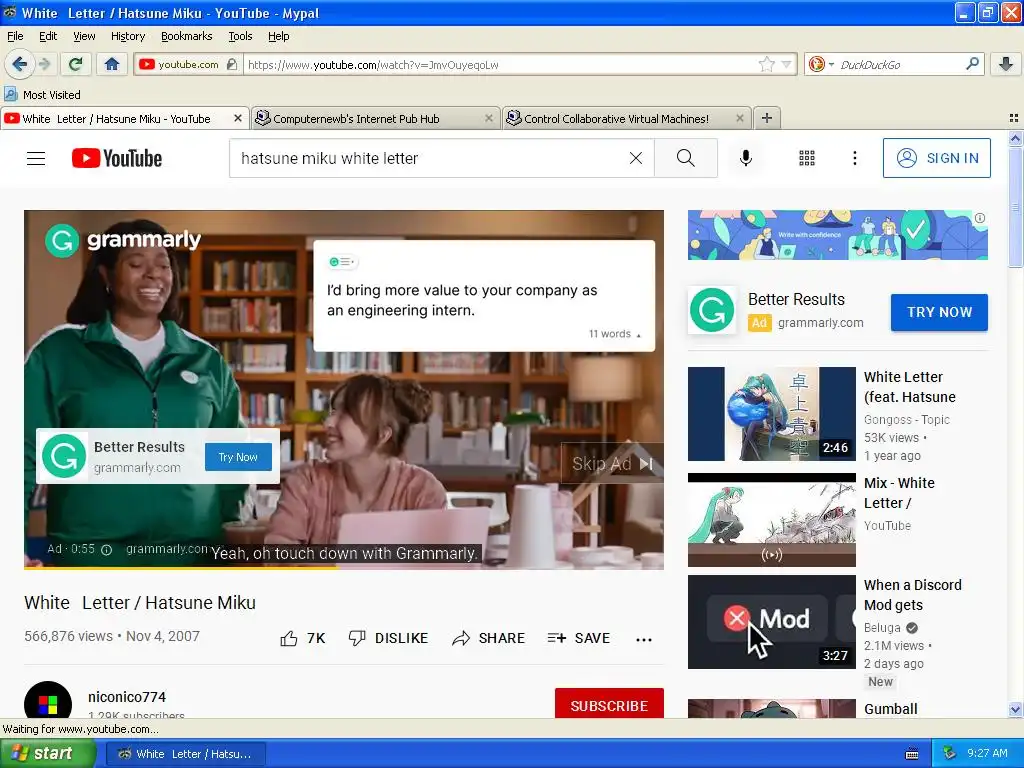Reload the page with the refresh icon
The height and width of the screenshot is (768, 1024).
(76, 64)
